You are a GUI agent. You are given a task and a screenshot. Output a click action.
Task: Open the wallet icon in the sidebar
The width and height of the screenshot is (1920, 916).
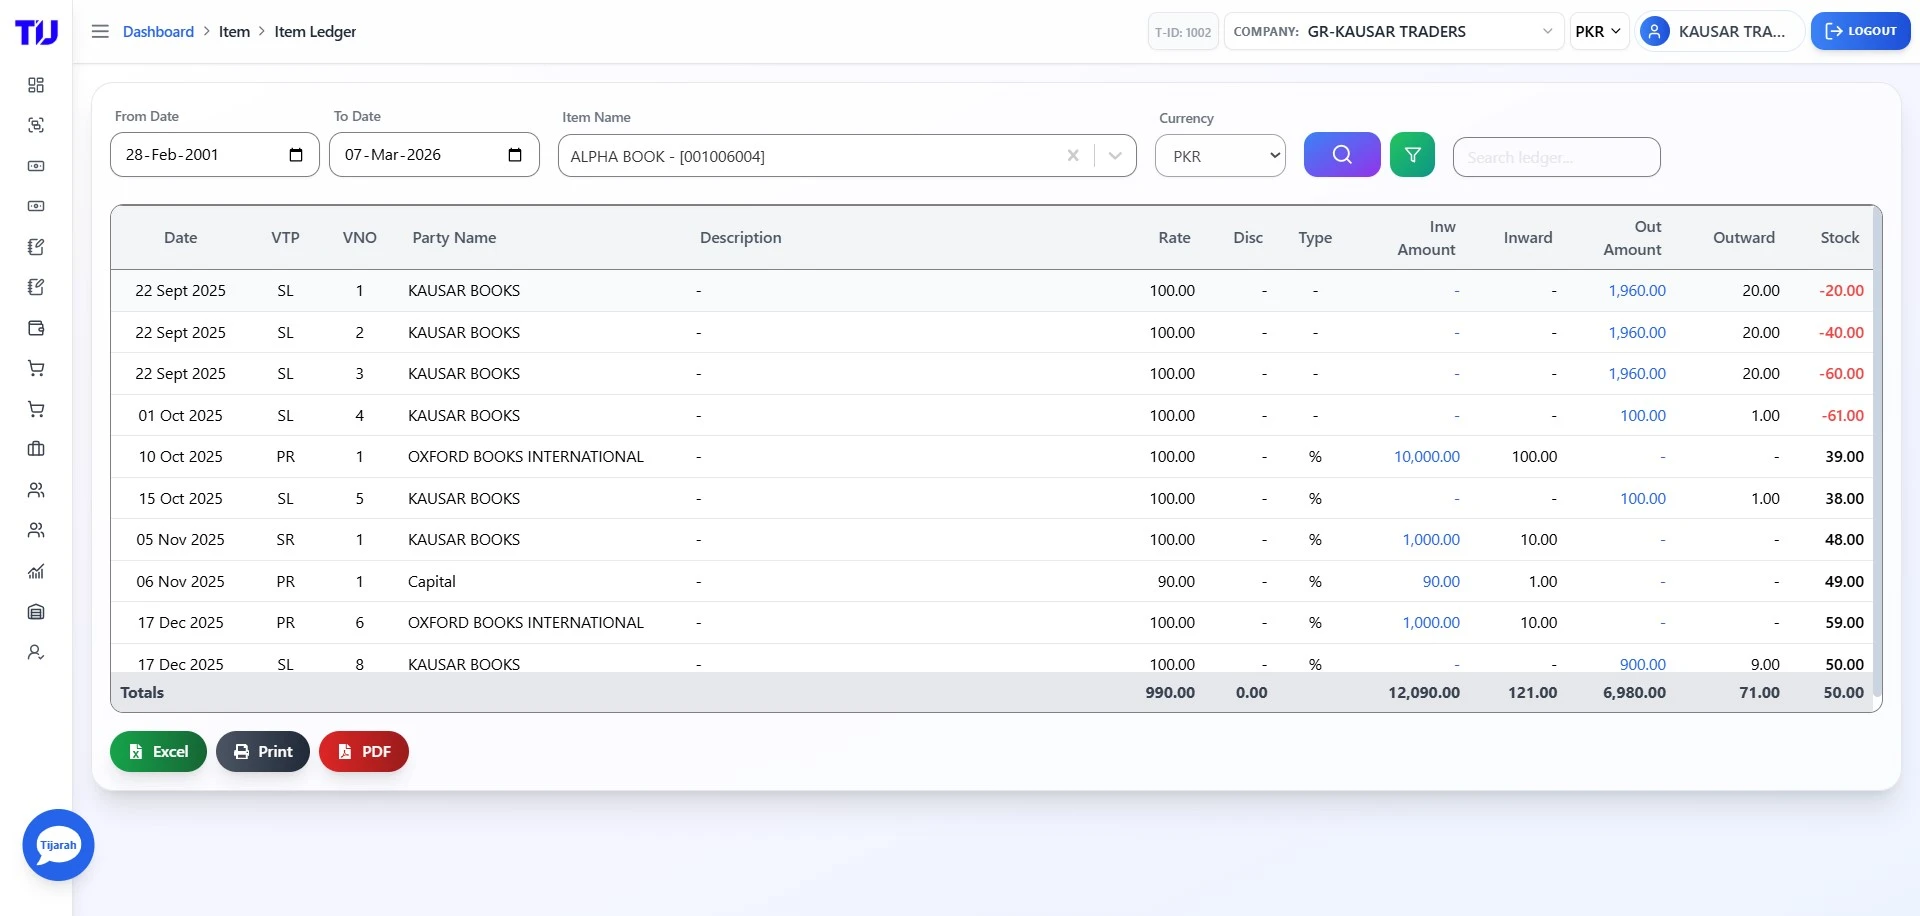tap(36, 327)
